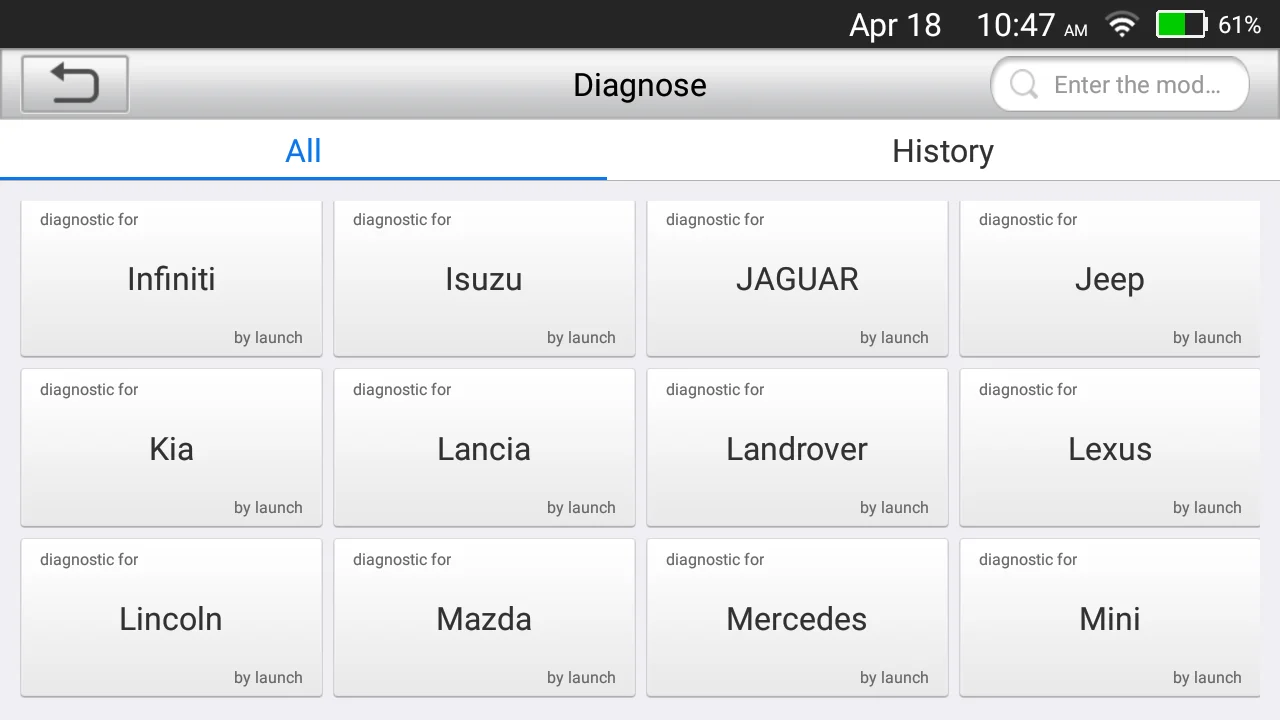
Task: Select the Jeep diagnostic tile
Action: pyautogui.click(x=1109, y=279)
